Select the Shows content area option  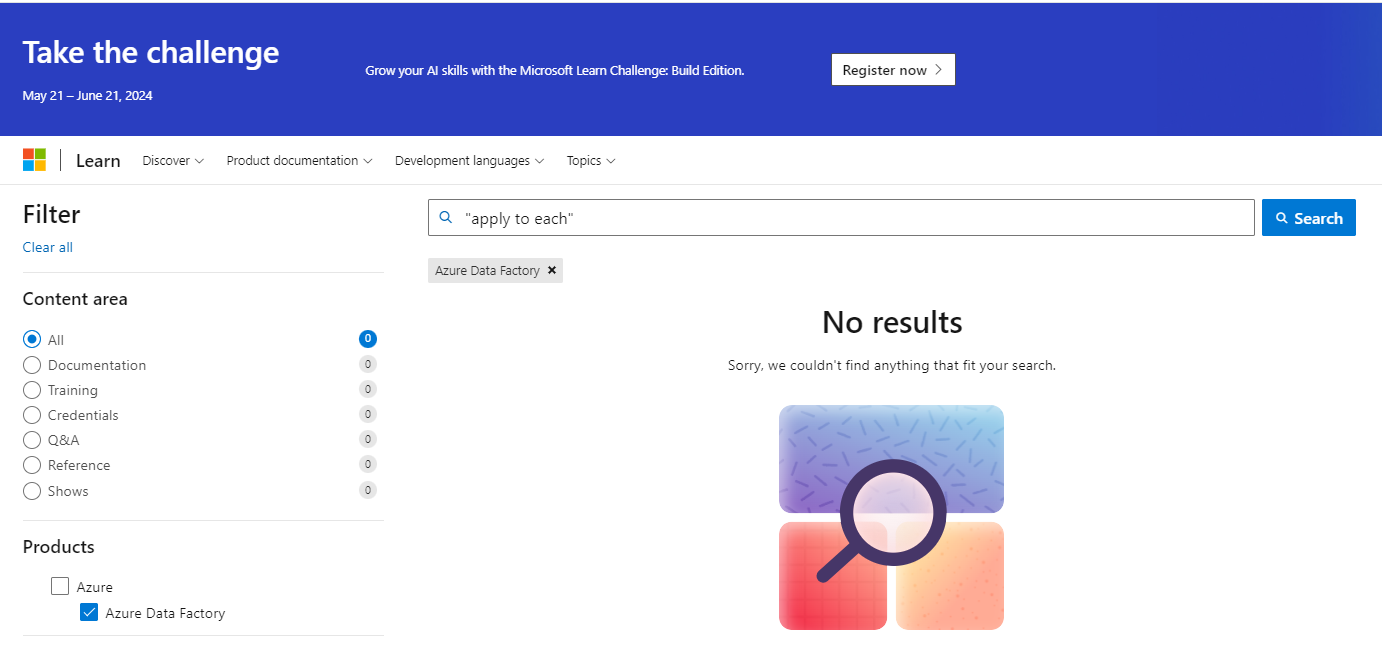tap(31, 490)
